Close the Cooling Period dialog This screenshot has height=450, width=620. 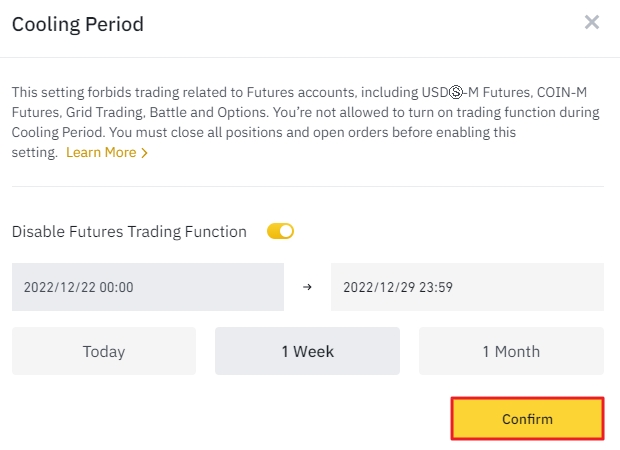[x=592, y=22]
